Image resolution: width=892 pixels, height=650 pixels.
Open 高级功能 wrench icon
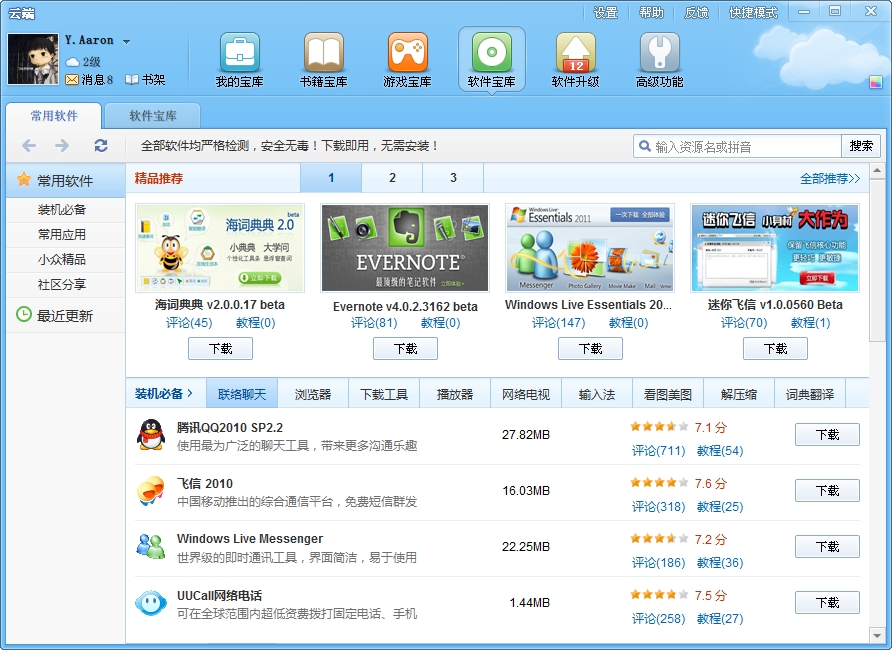click(660, 52)
